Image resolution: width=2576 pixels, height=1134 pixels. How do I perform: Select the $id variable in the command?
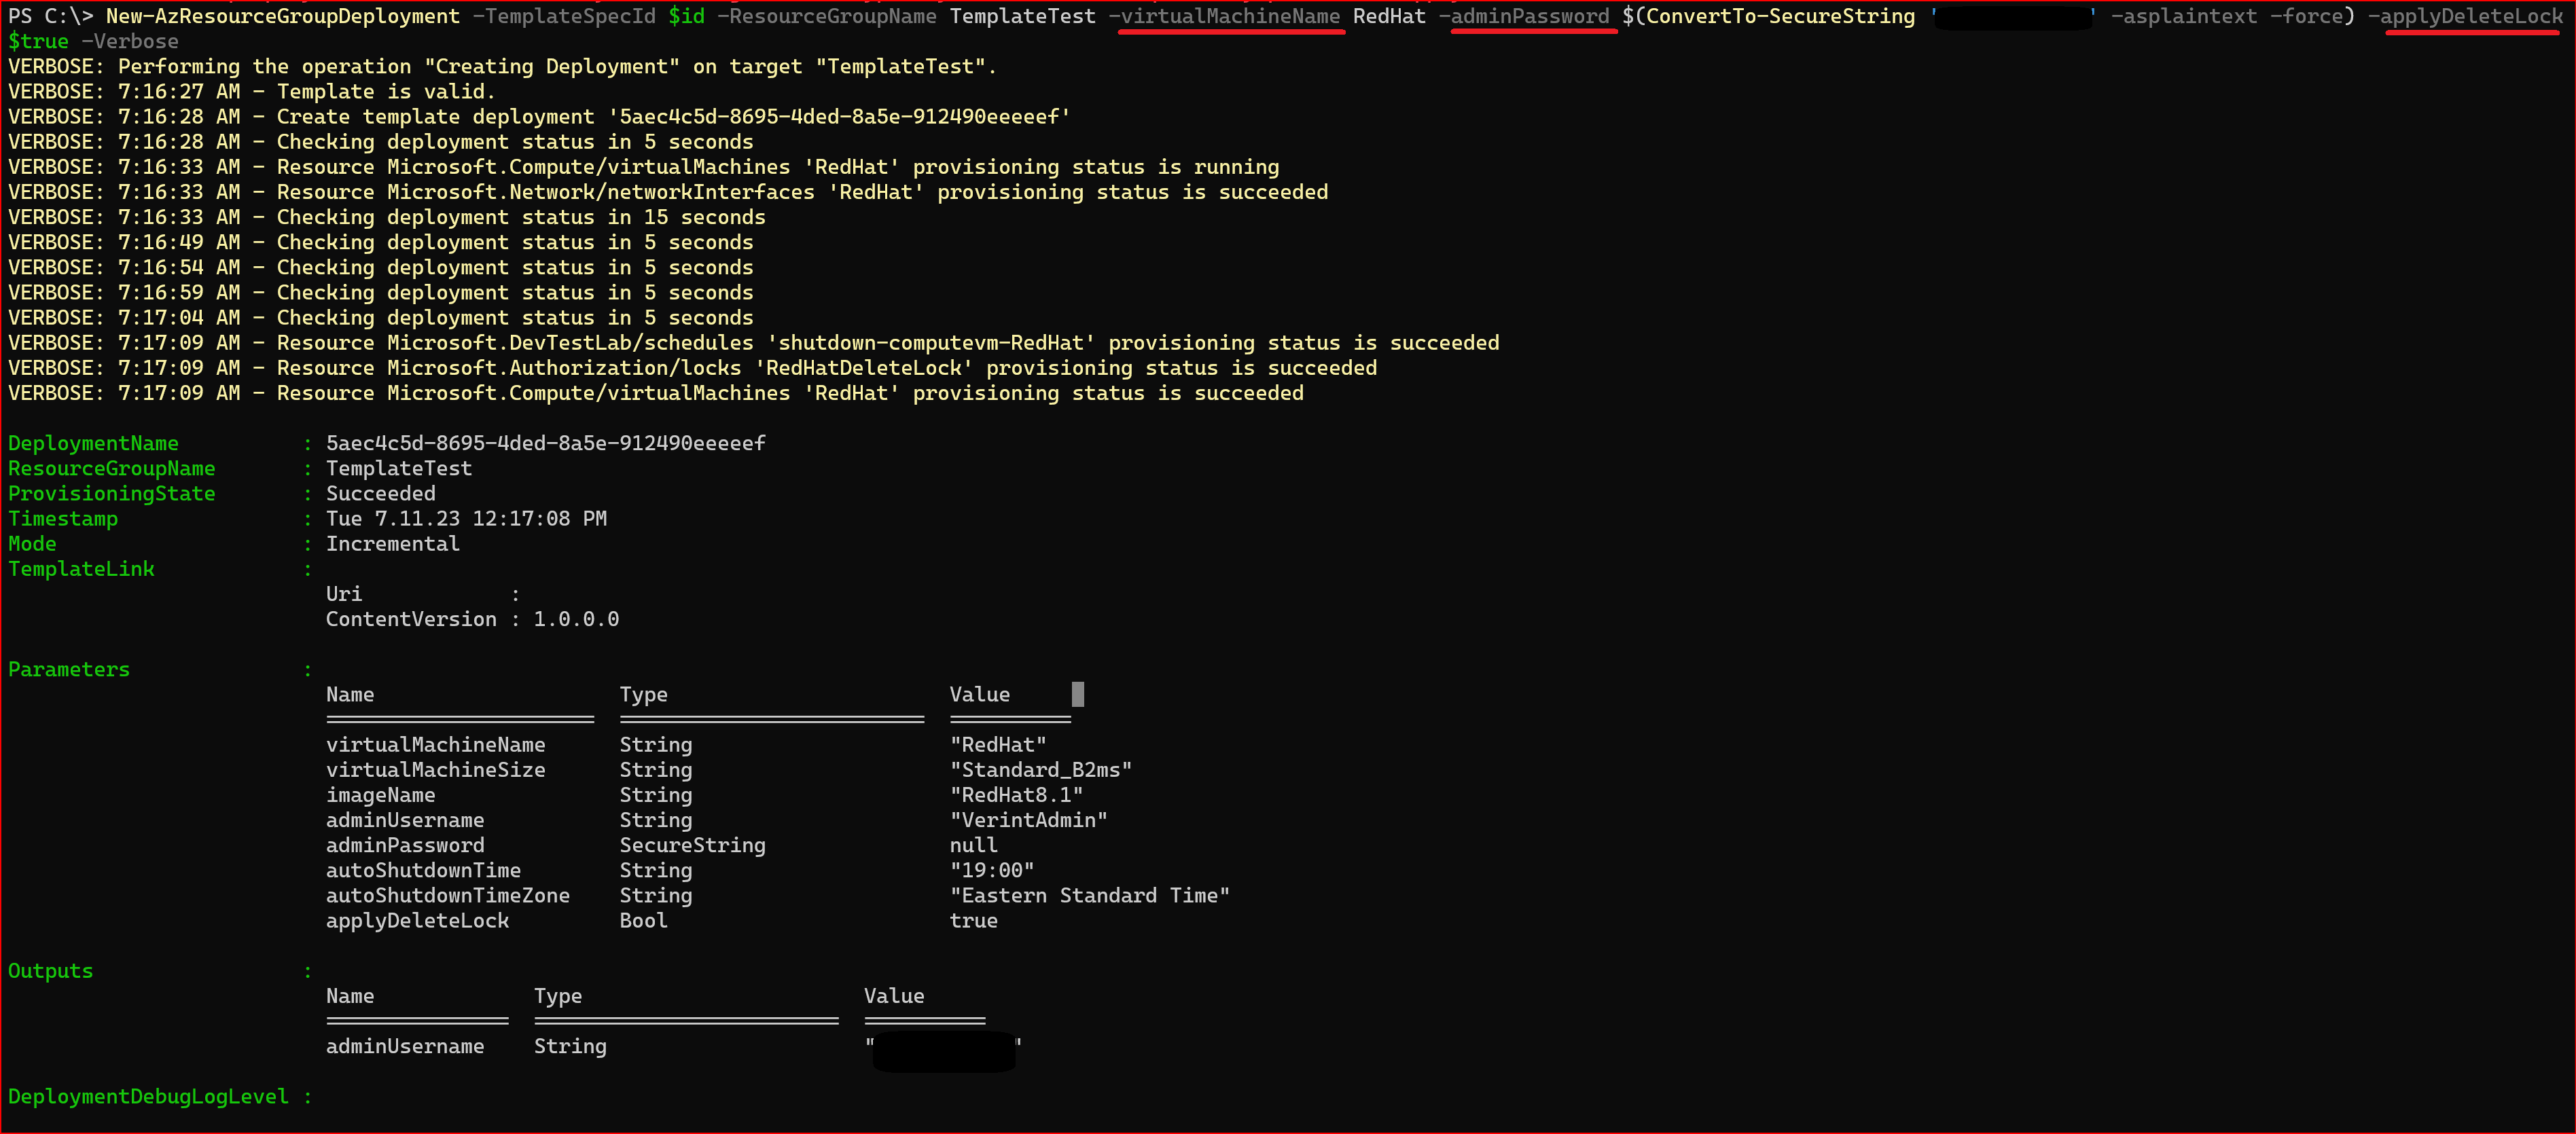coord(688,16)
